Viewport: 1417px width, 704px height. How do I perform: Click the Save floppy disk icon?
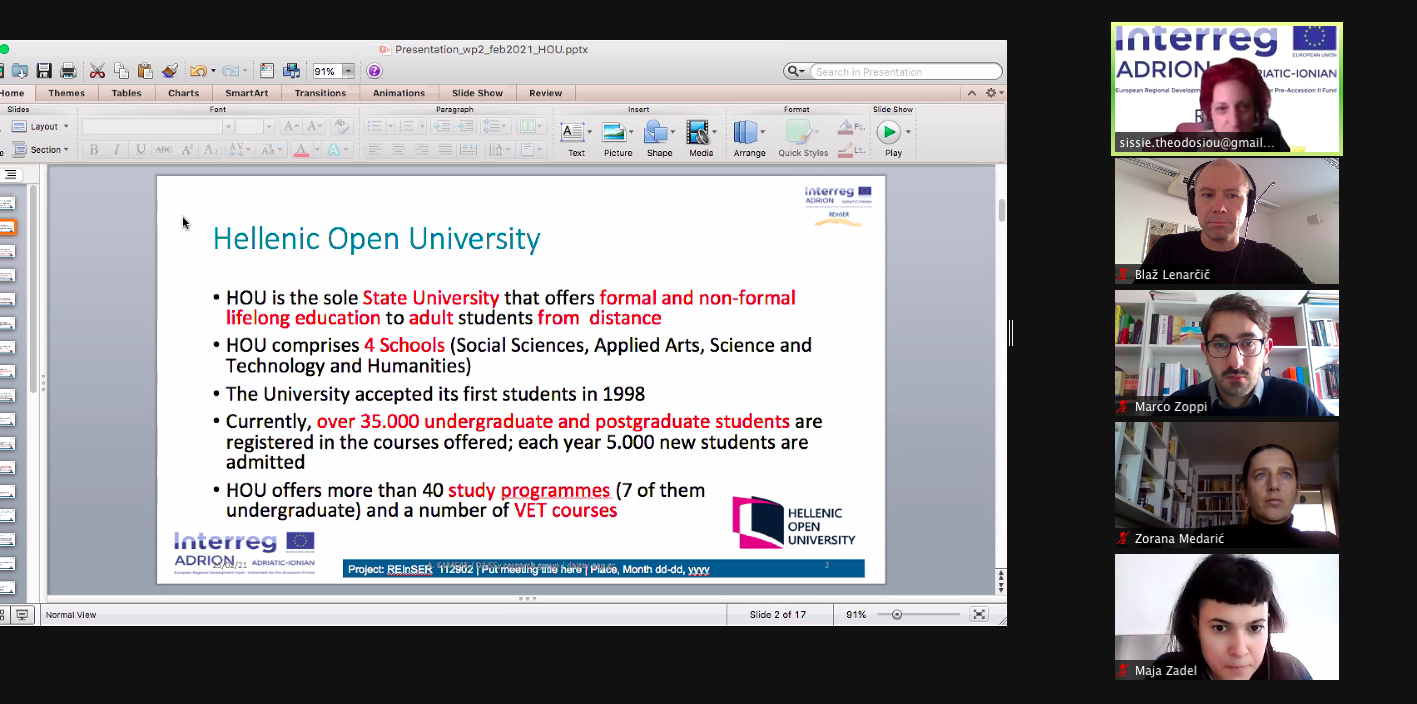pyautogui.click(x=44, y=71)
